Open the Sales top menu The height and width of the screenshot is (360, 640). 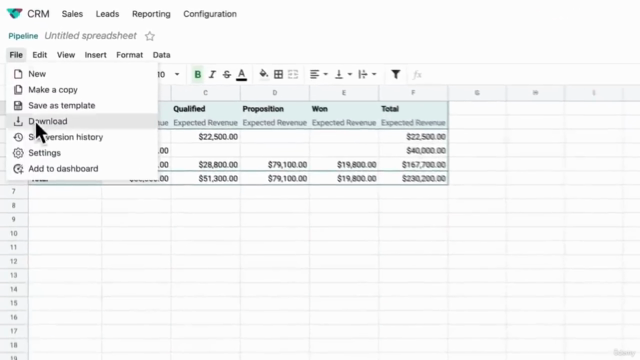(x=72, y=14)
